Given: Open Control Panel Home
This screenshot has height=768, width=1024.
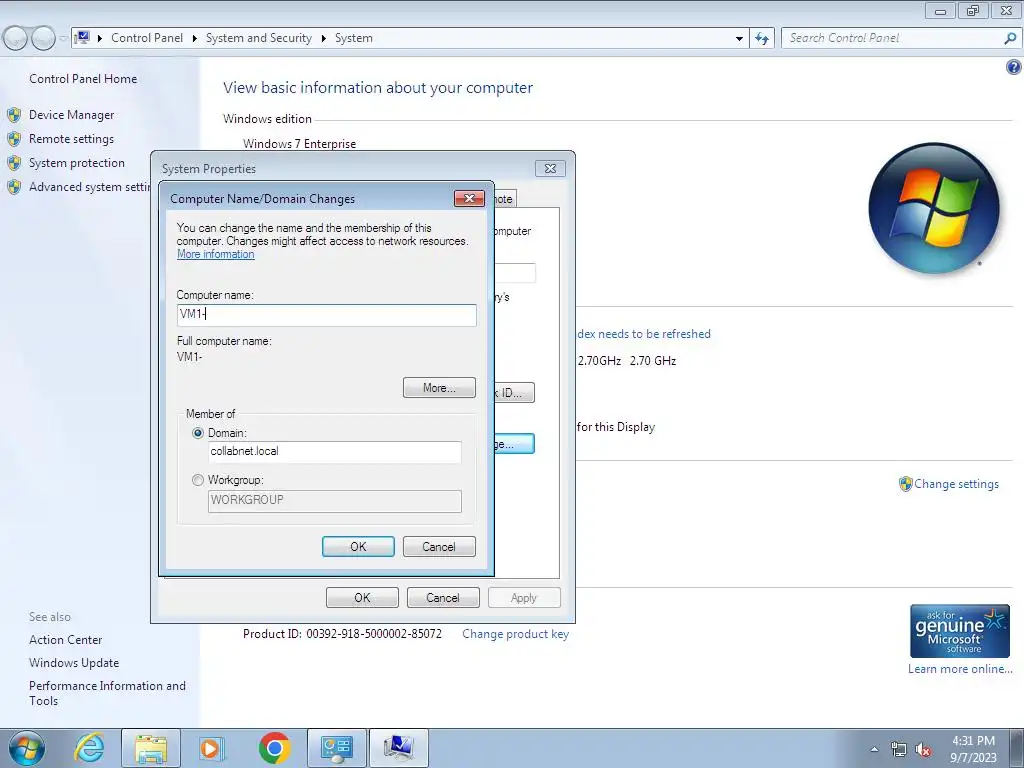Looking at the screenshot, I should point(83,79).
